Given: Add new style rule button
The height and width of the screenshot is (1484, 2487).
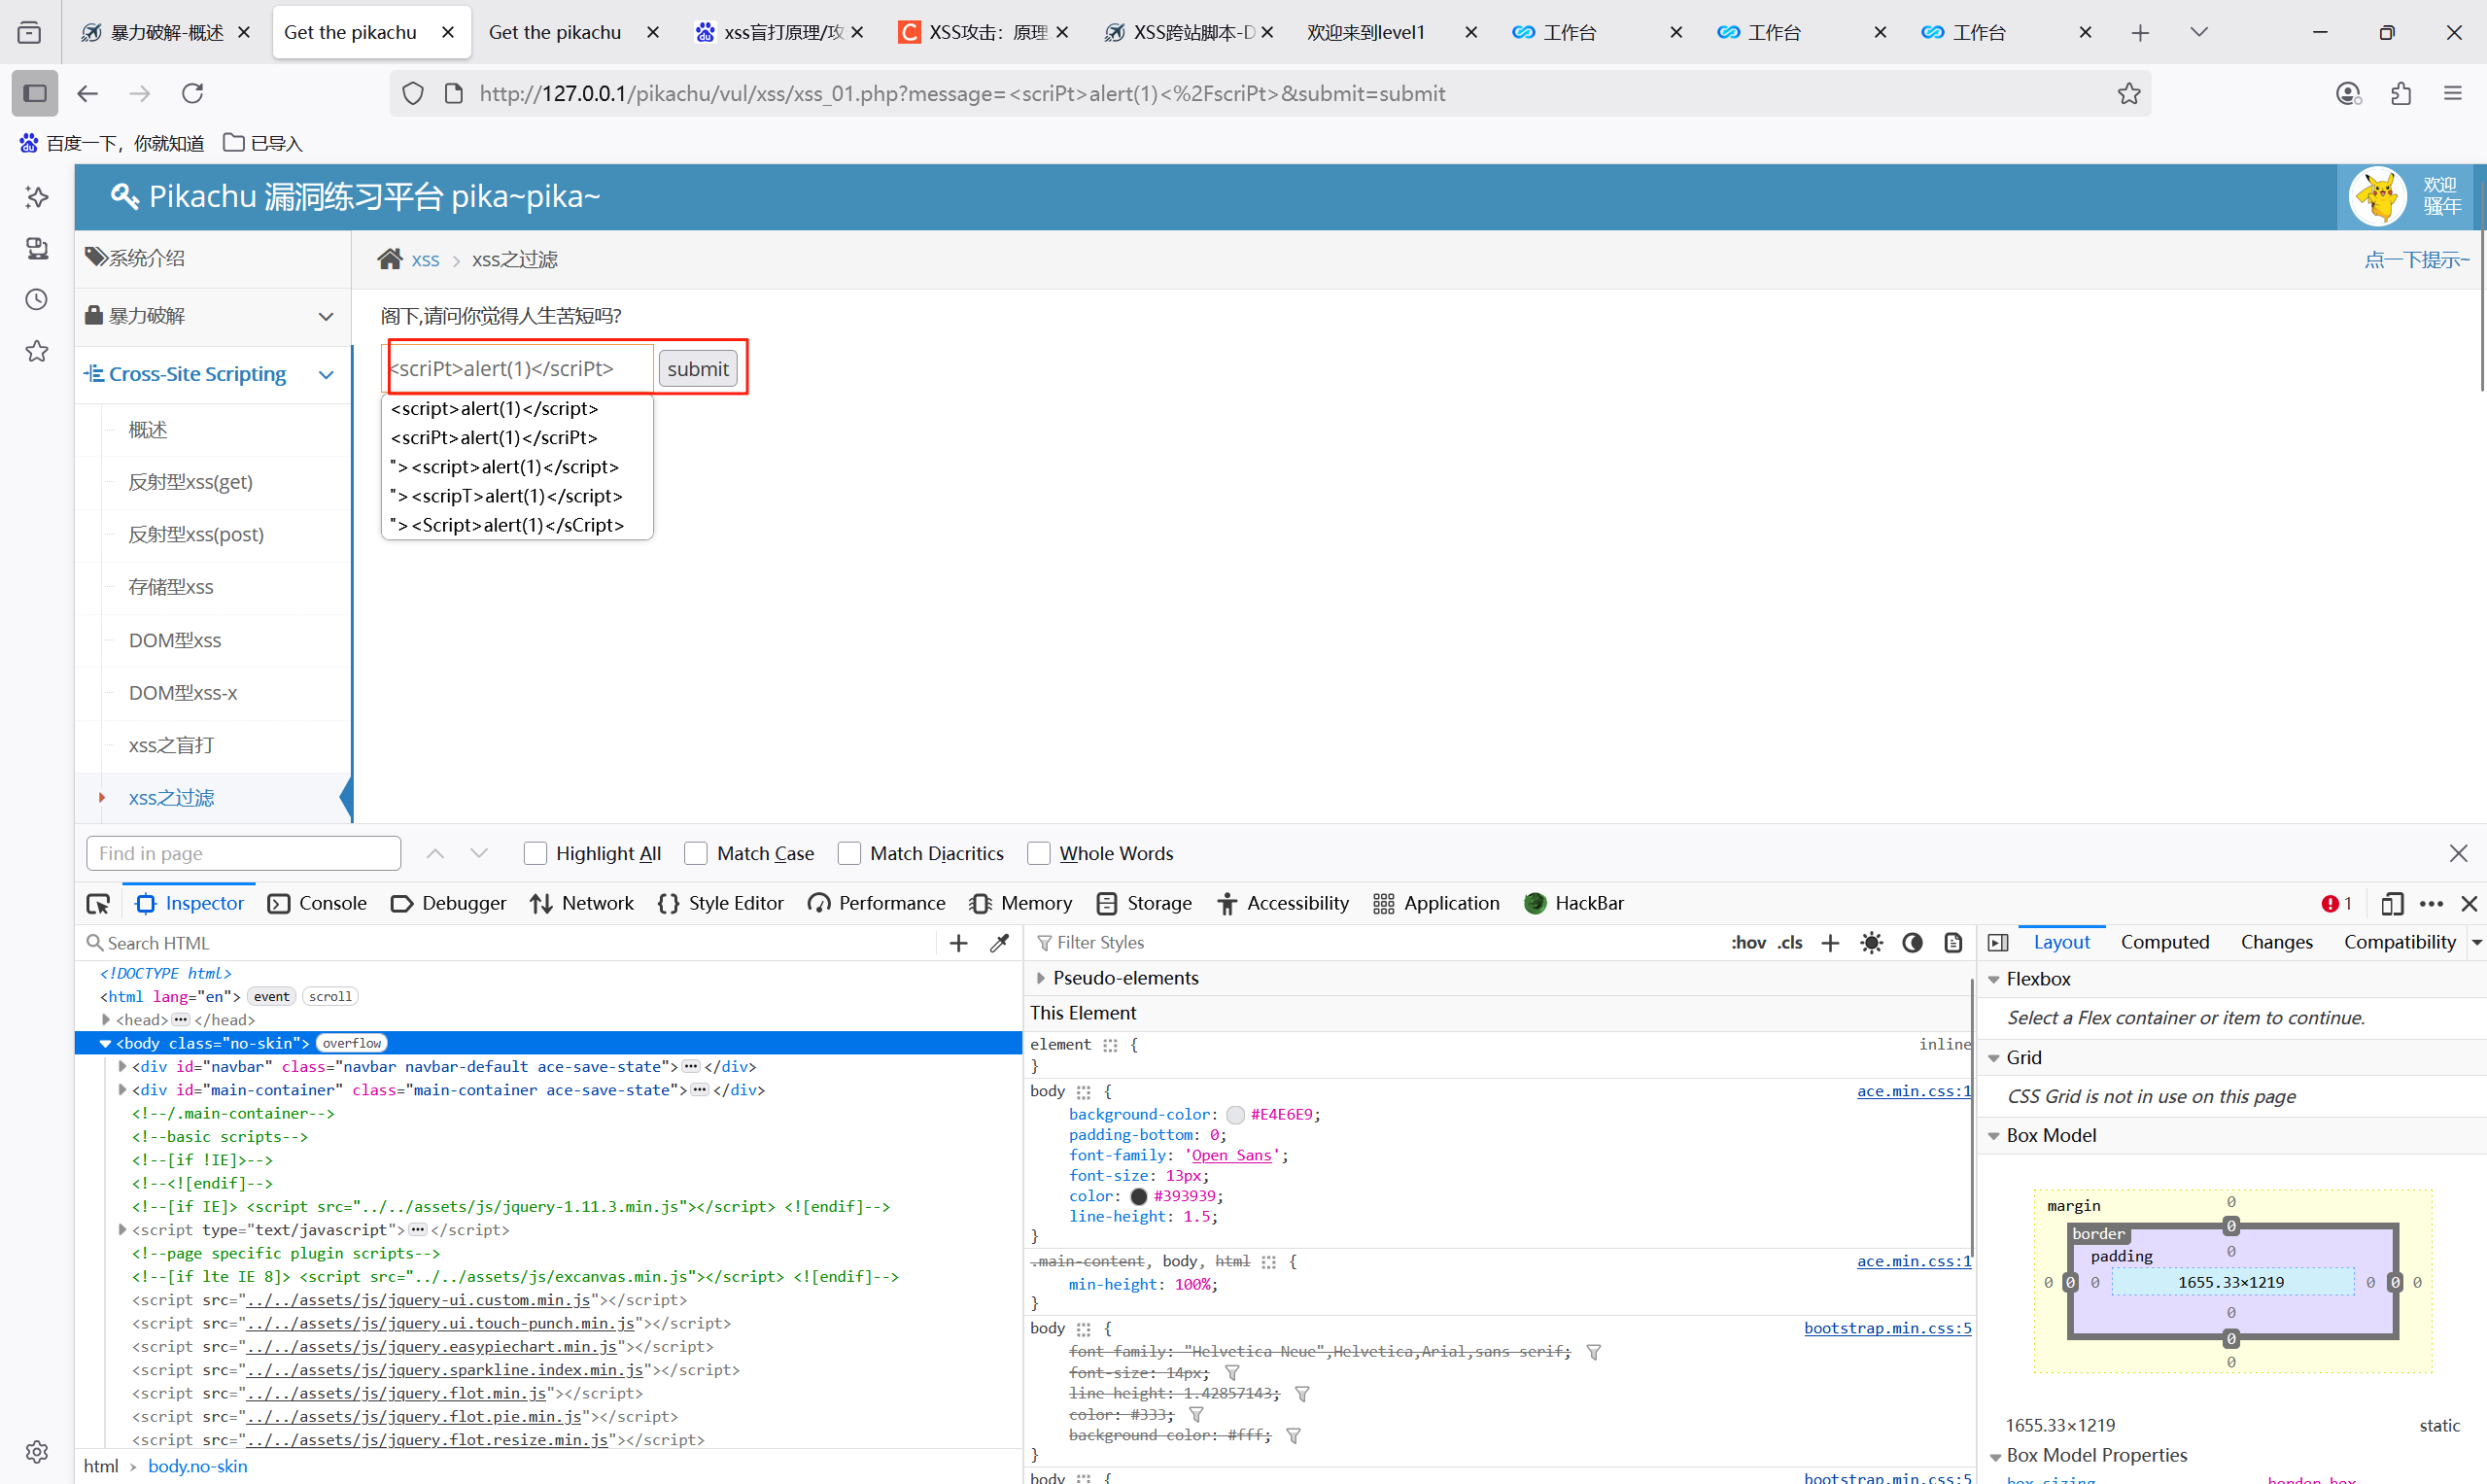Looking at the screenshot, I should 1830,943.
